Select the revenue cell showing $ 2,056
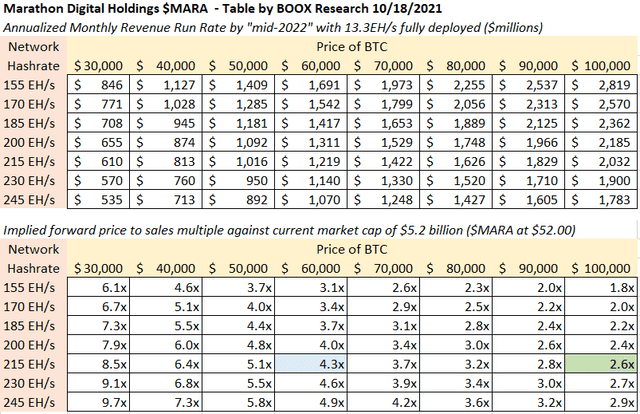The width and height of the screenshot is (640, 414). tap(456, 104)
